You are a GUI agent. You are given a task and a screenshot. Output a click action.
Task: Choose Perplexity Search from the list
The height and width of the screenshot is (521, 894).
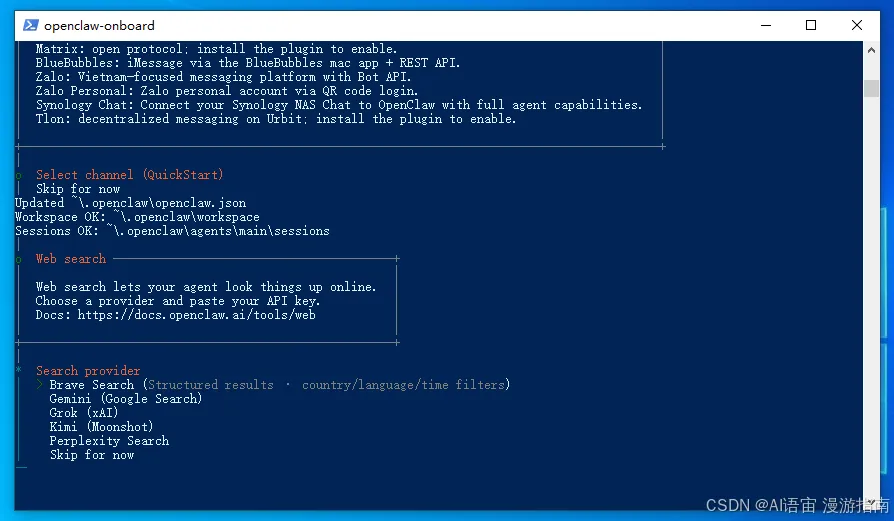[x=109, y=441]
